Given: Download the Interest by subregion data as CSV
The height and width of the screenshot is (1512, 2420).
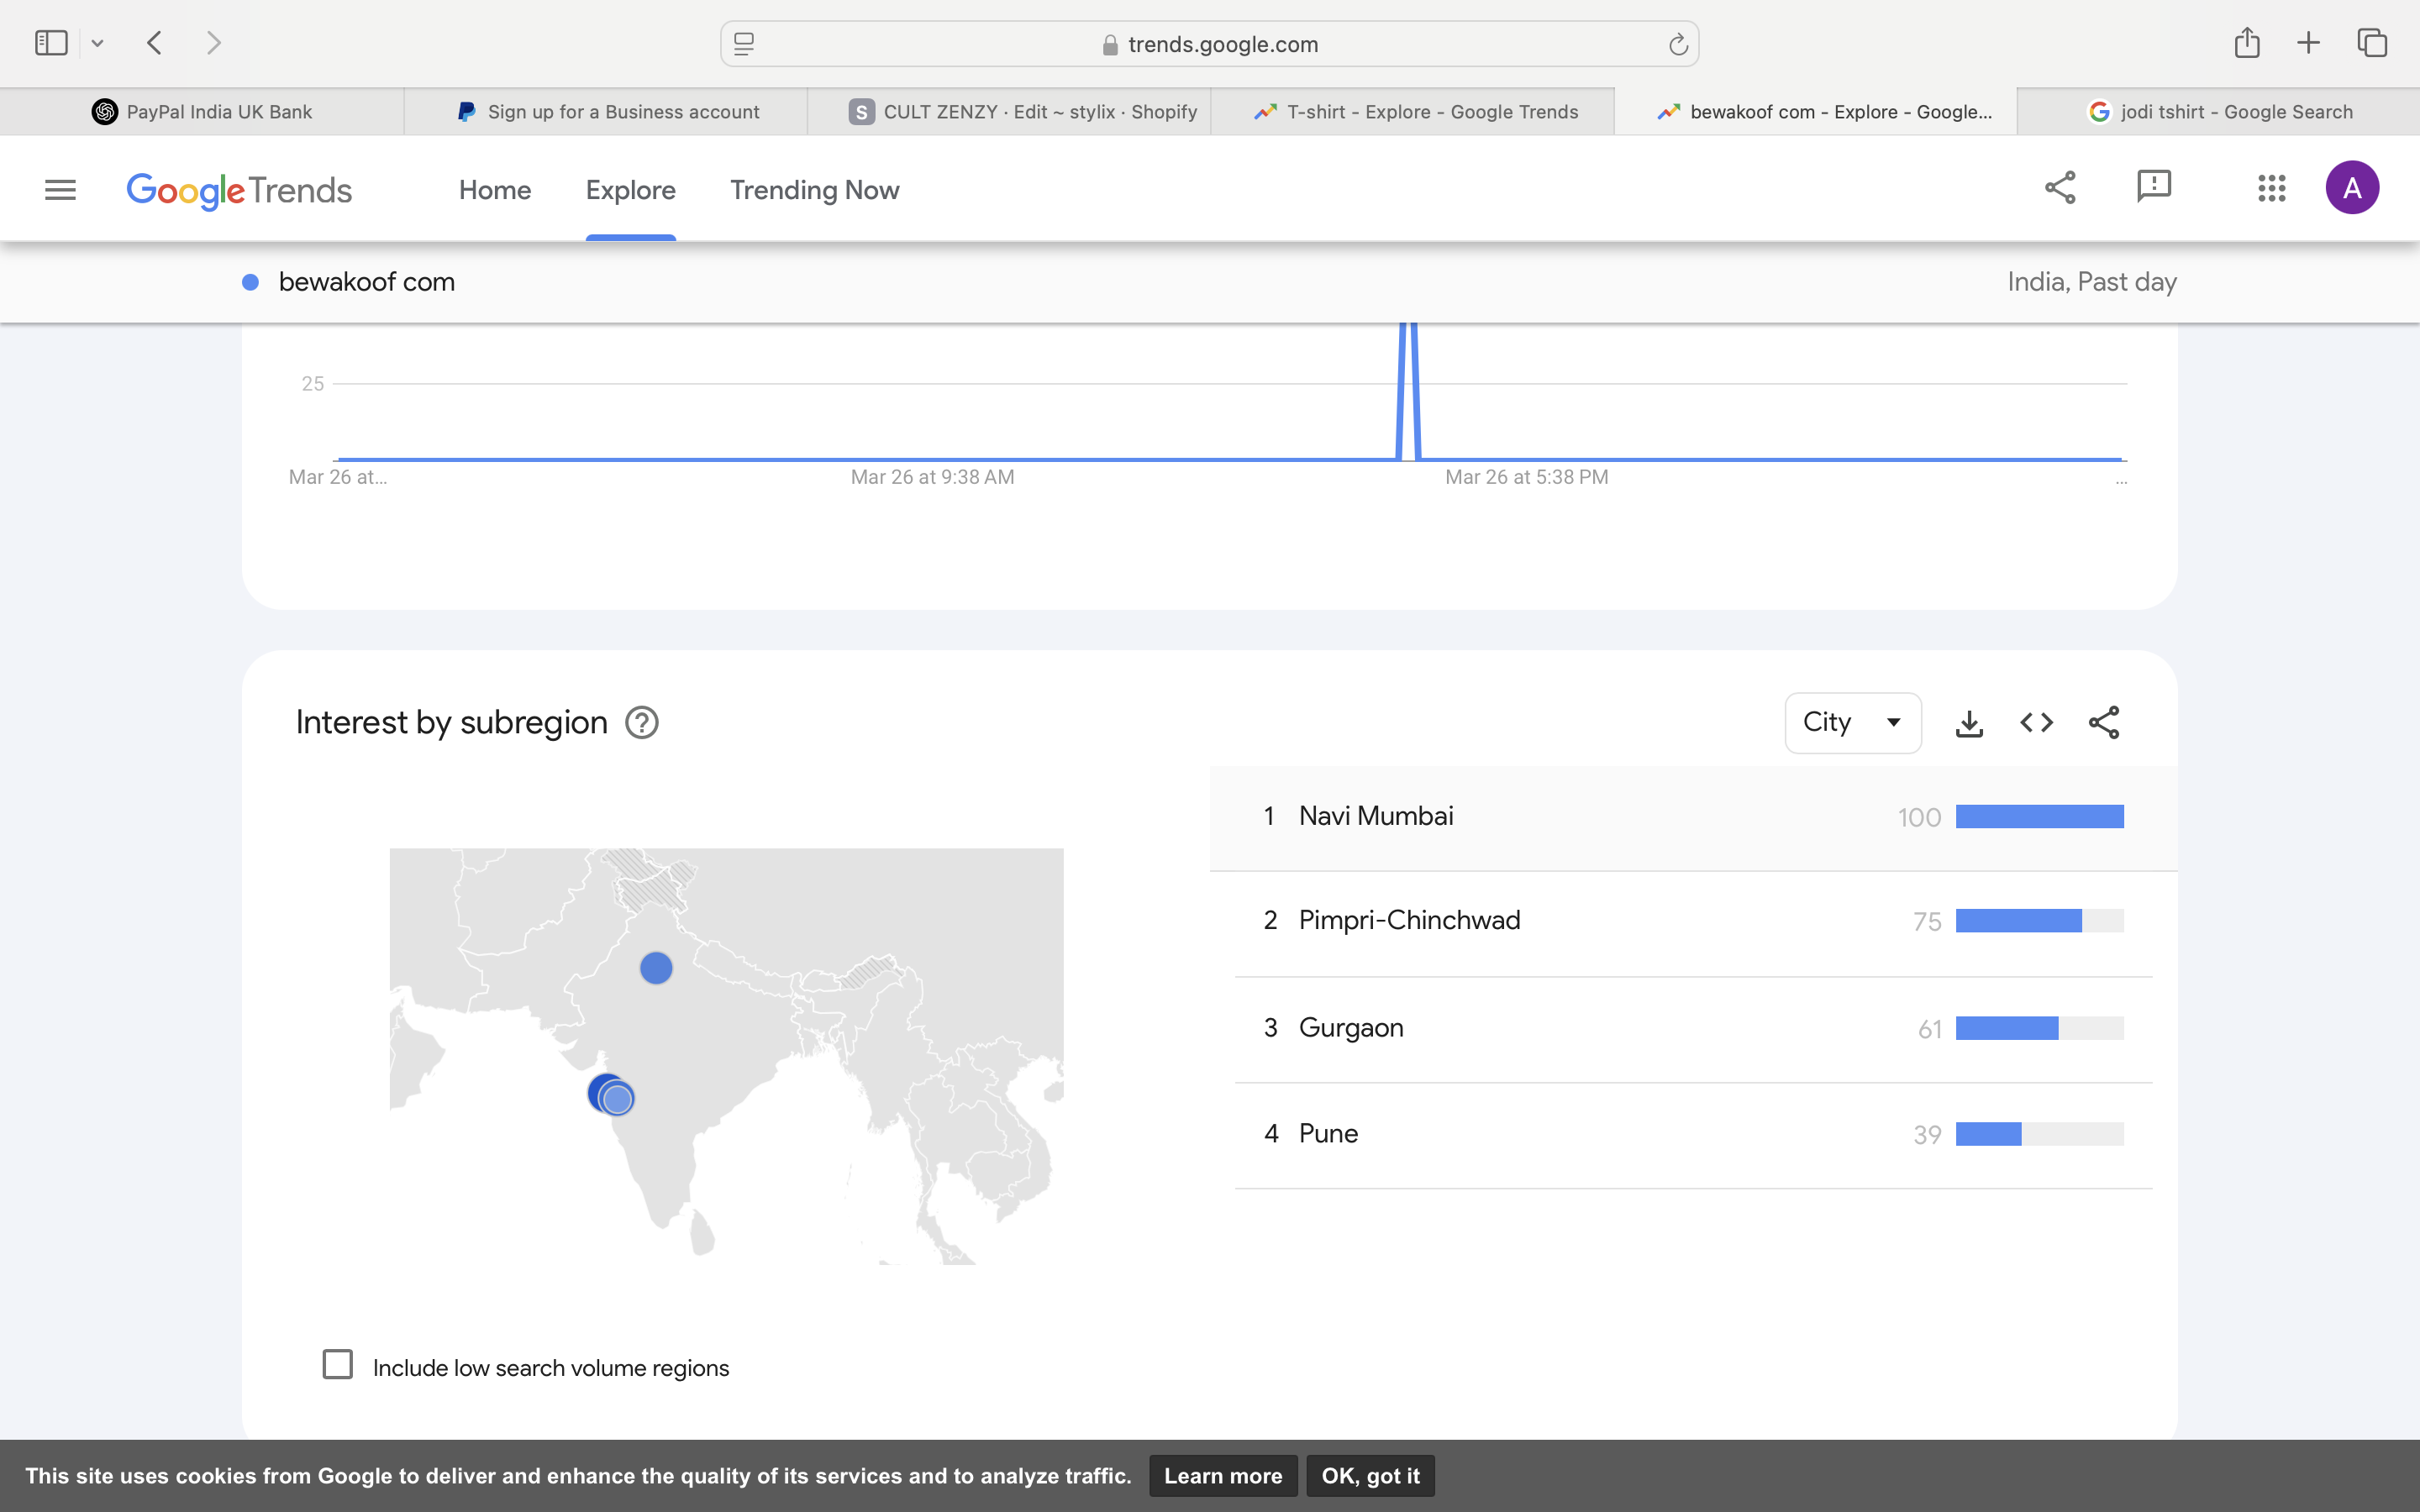Looking at the screenshot, I should point(1968,722).
